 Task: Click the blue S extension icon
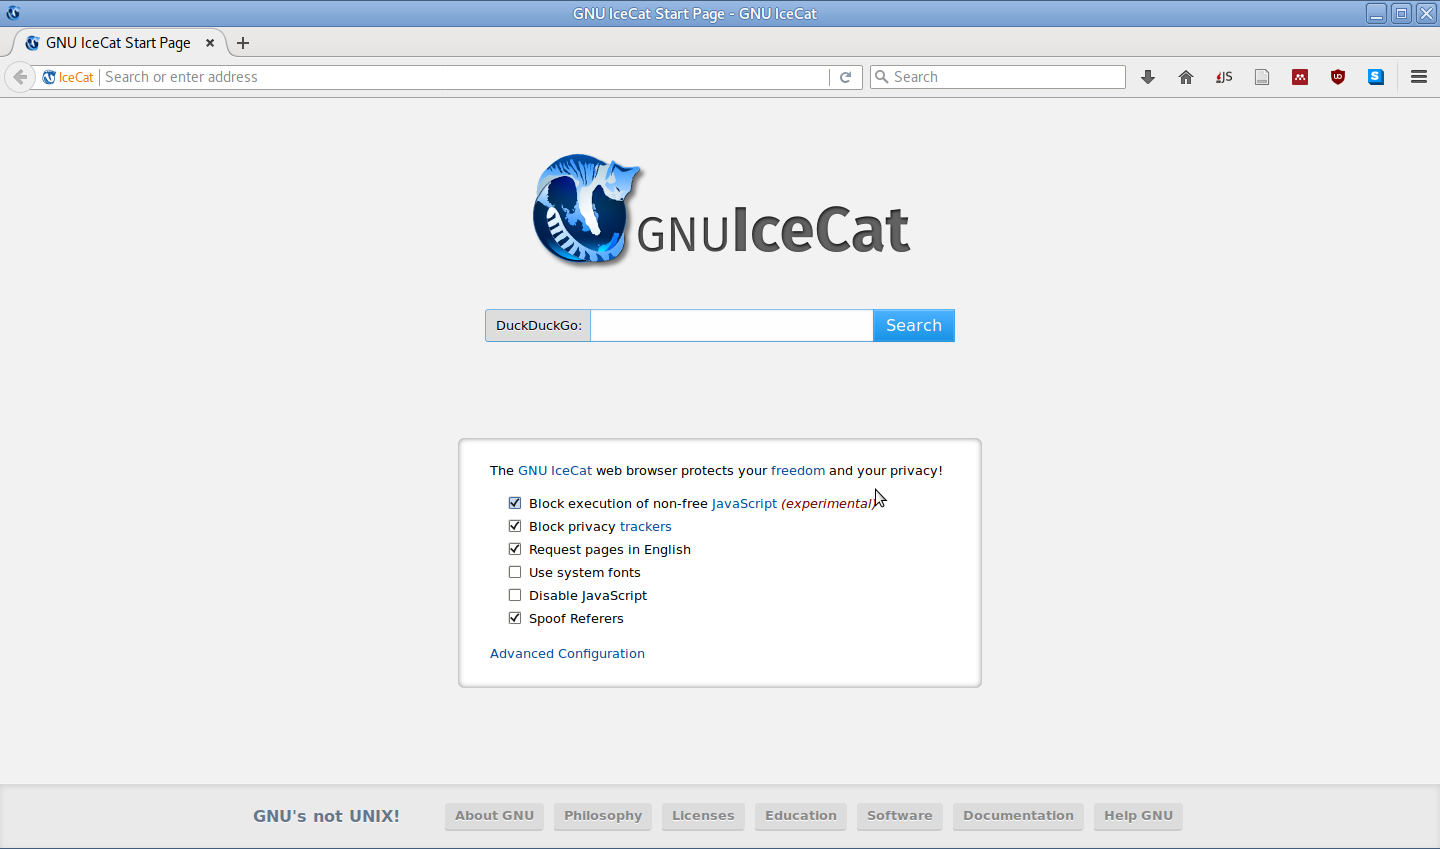coord(1376,77)
